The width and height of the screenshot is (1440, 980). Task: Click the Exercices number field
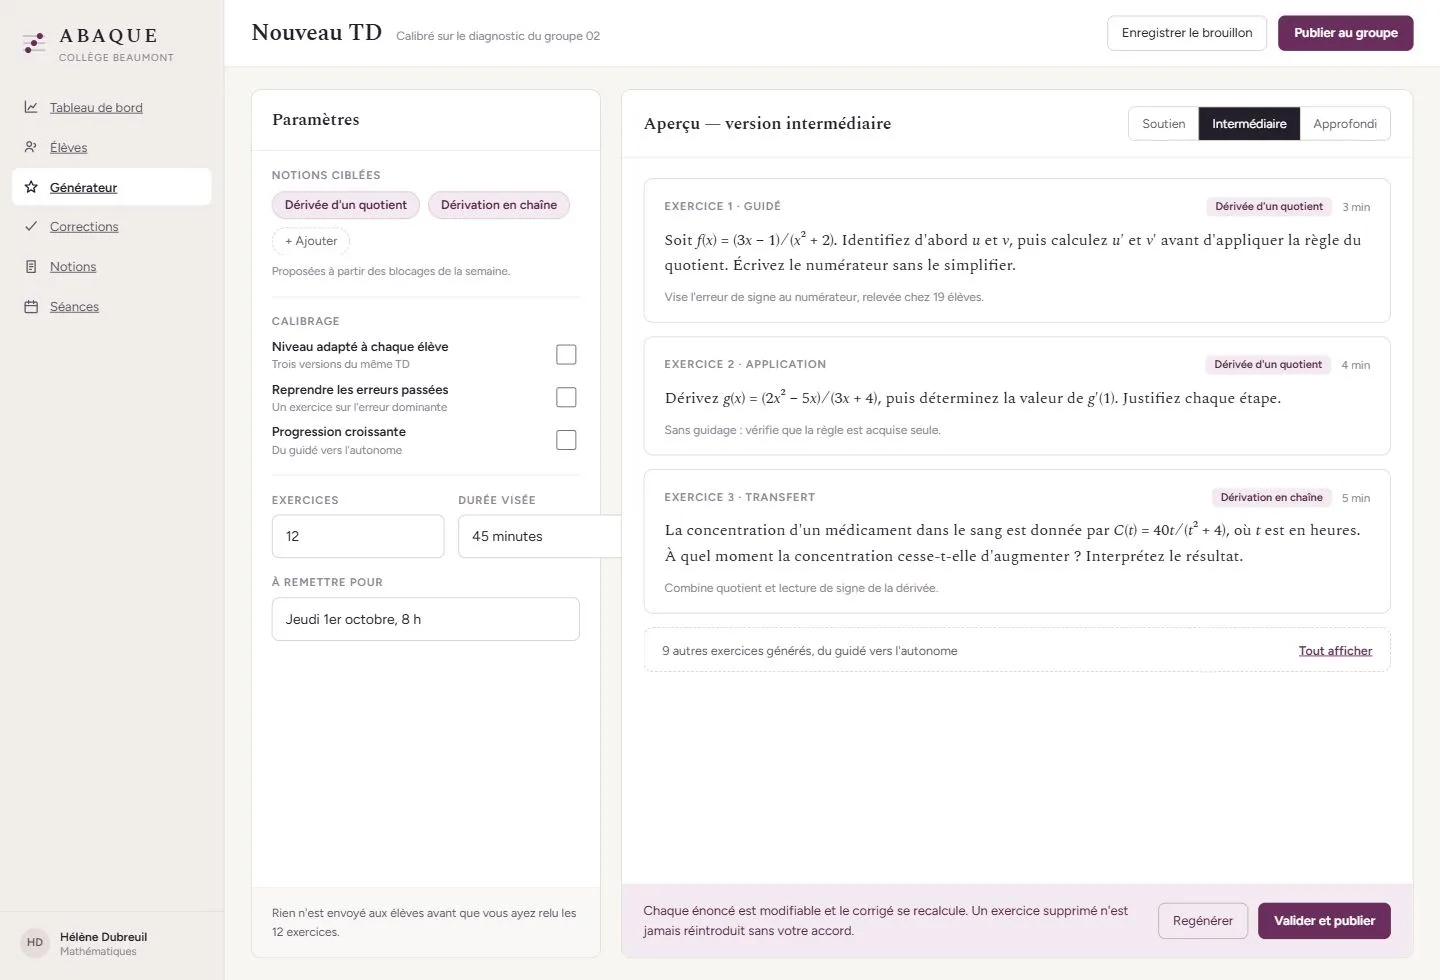358,536
